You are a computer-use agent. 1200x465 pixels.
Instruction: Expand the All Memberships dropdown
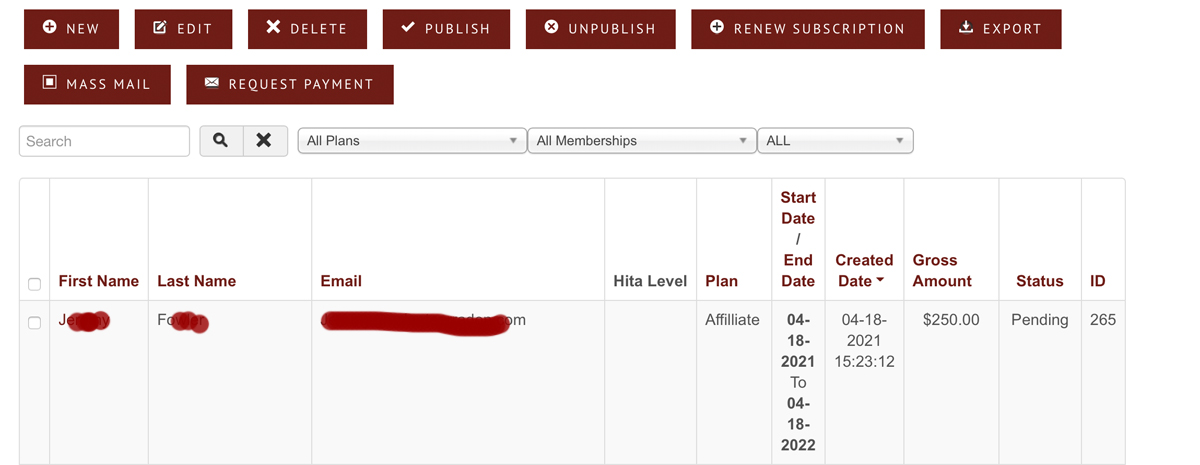(x=642, y=141)
